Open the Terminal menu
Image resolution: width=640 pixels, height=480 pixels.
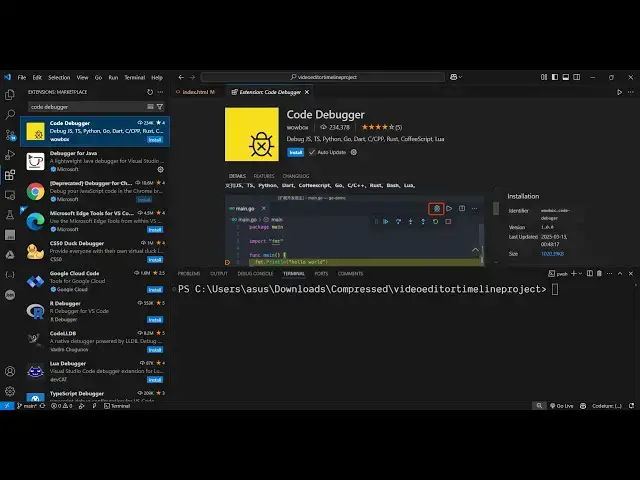pyautogui.click(x=135, y=77)
